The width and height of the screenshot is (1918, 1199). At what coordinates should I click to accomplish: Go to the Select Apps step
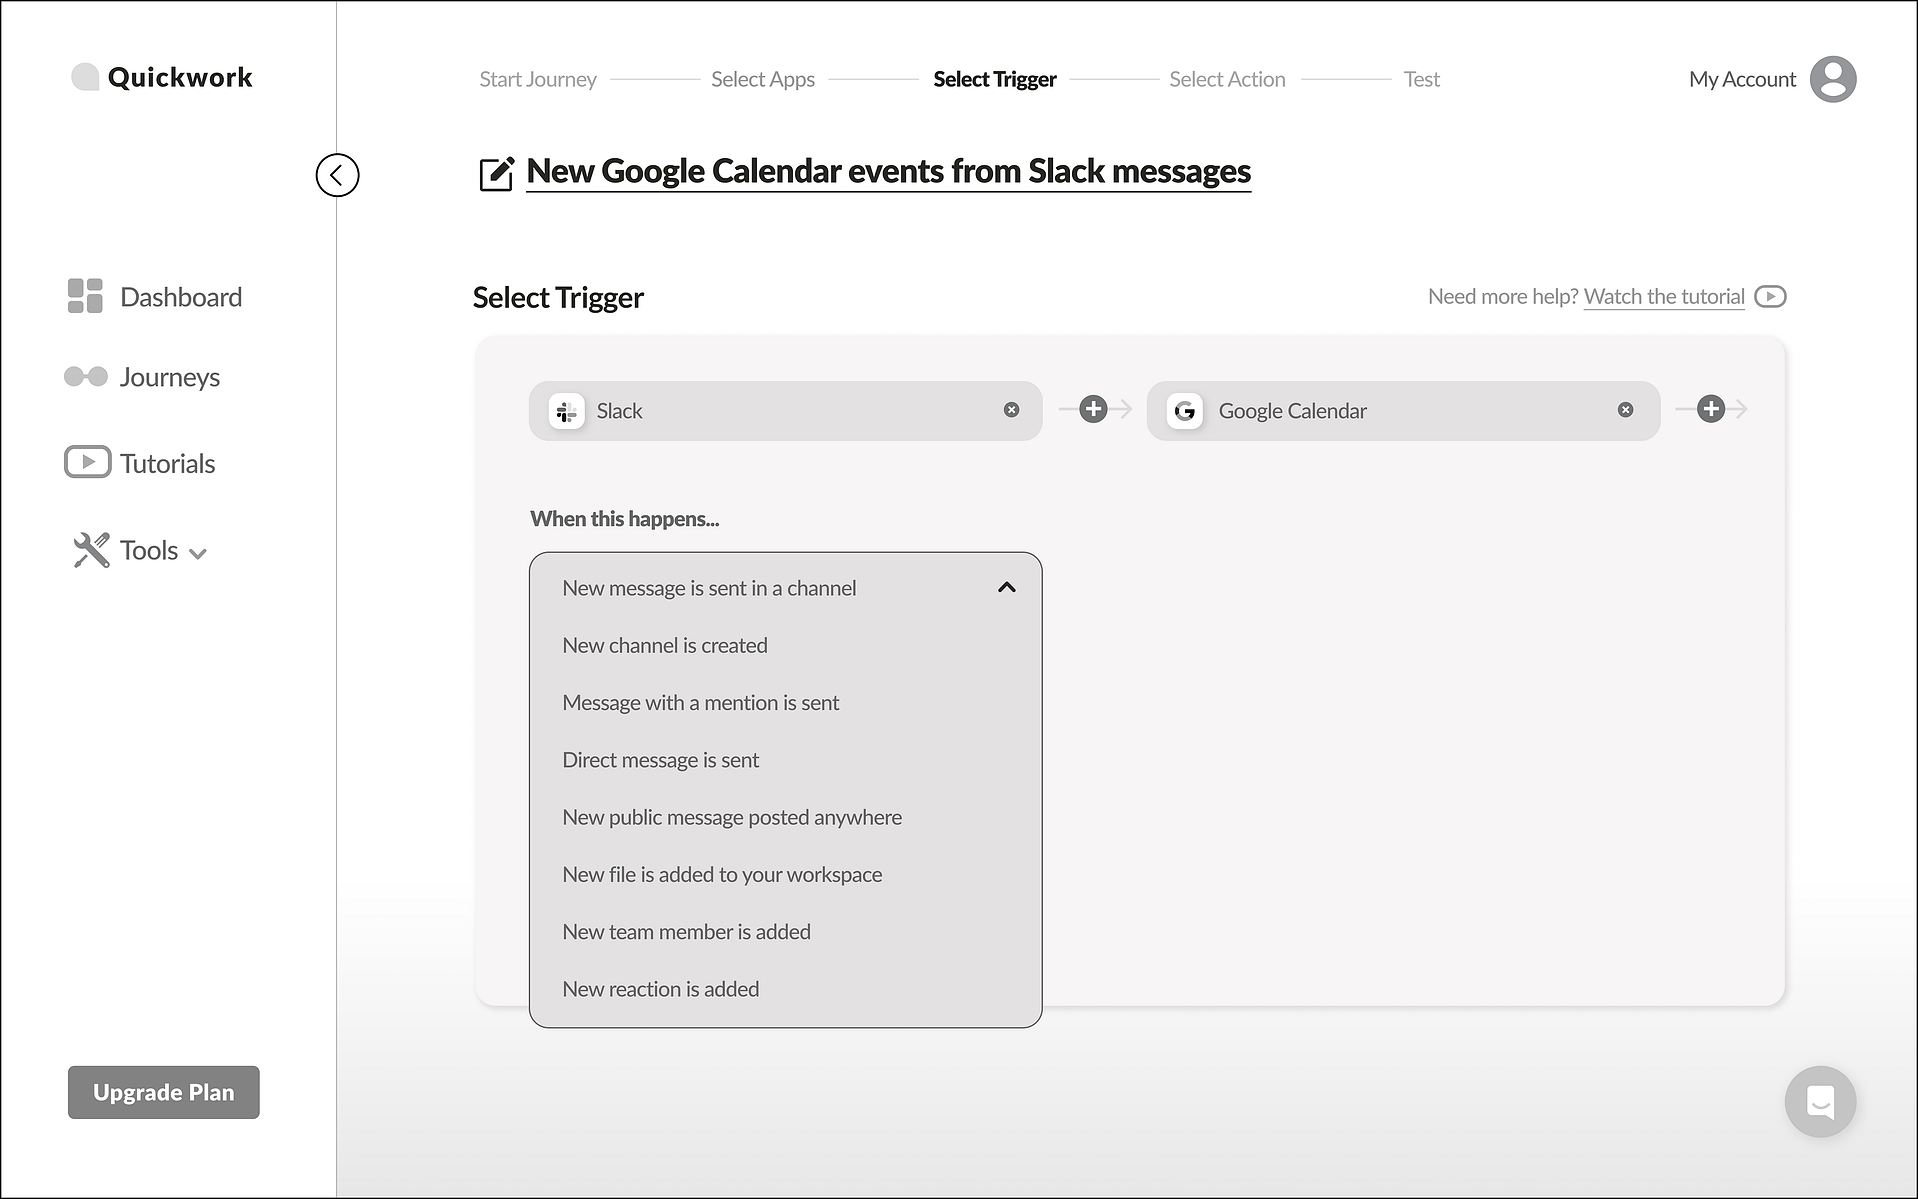pyautogui.click(x=763, y=79)
